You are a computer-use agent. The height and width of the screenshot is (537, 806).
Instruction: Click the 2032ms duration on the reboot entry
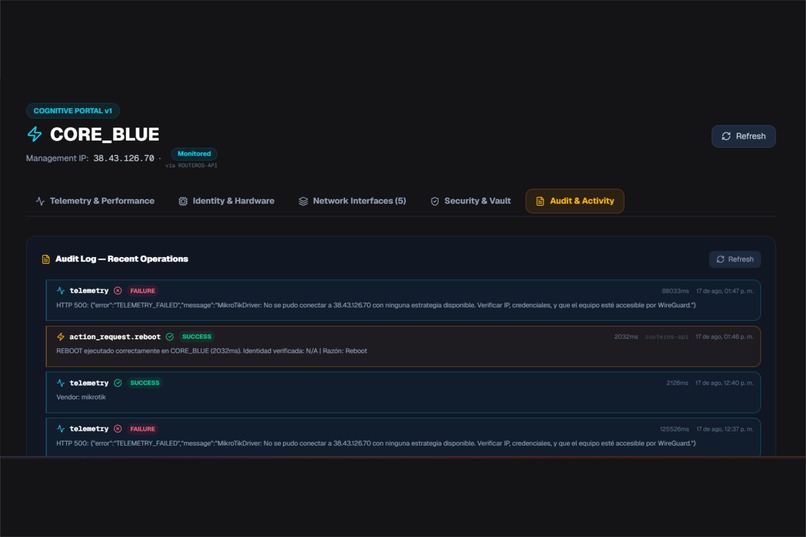coord(626,337)
